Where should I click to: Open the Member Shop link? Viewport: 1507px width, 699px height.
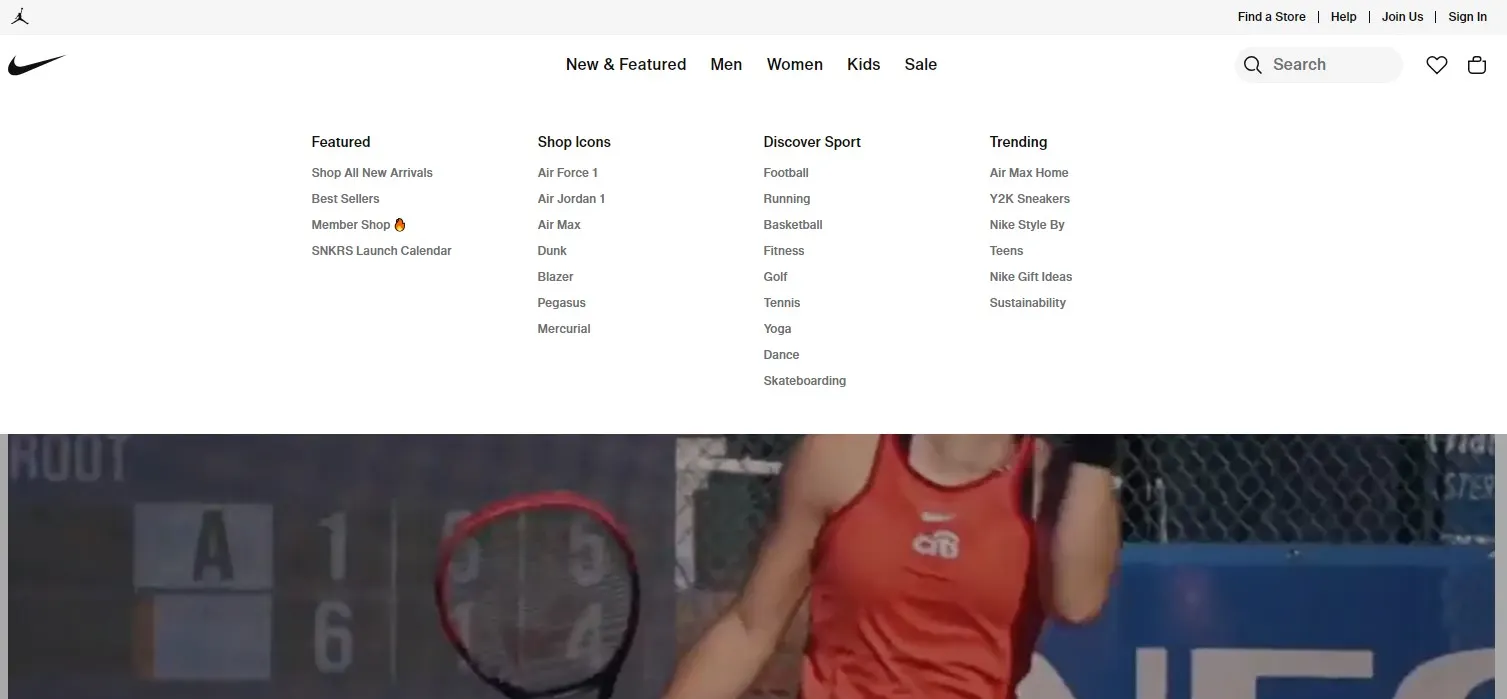pos(351,225)
